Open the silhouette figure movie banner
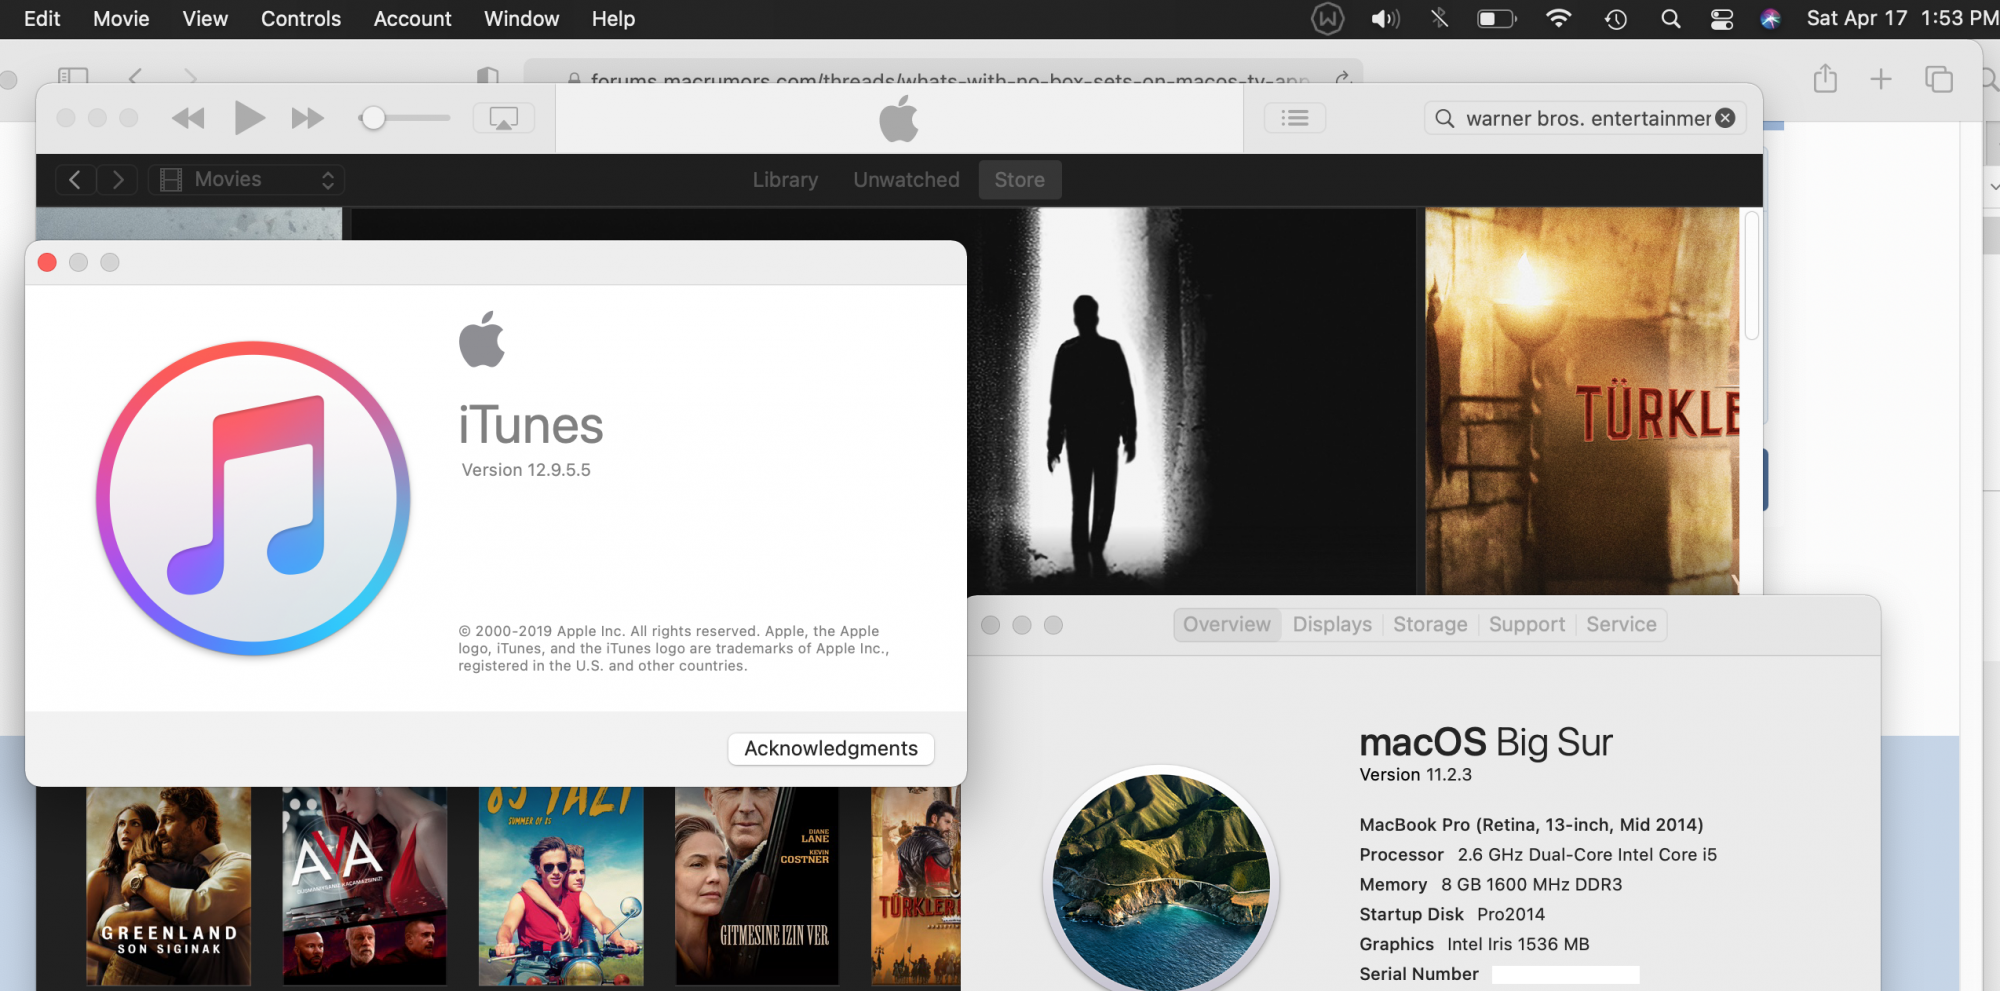This screenshot has height=991, width=2000. 1191,401
